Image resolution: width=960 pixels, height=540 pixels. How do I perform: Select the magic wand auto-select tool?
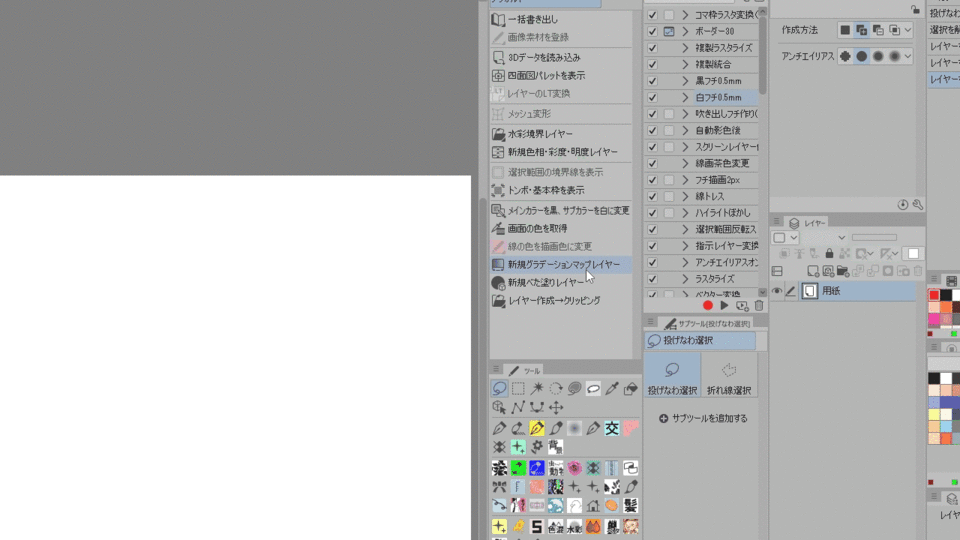tap(537, 388)
